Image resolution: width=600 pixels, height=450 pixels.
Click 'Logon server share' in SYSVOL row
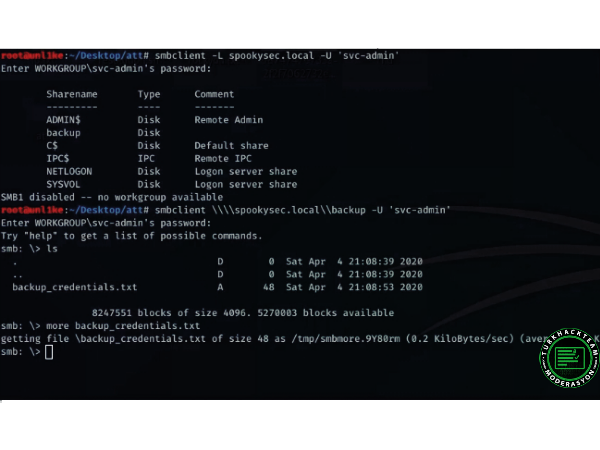tap(246, 184)
